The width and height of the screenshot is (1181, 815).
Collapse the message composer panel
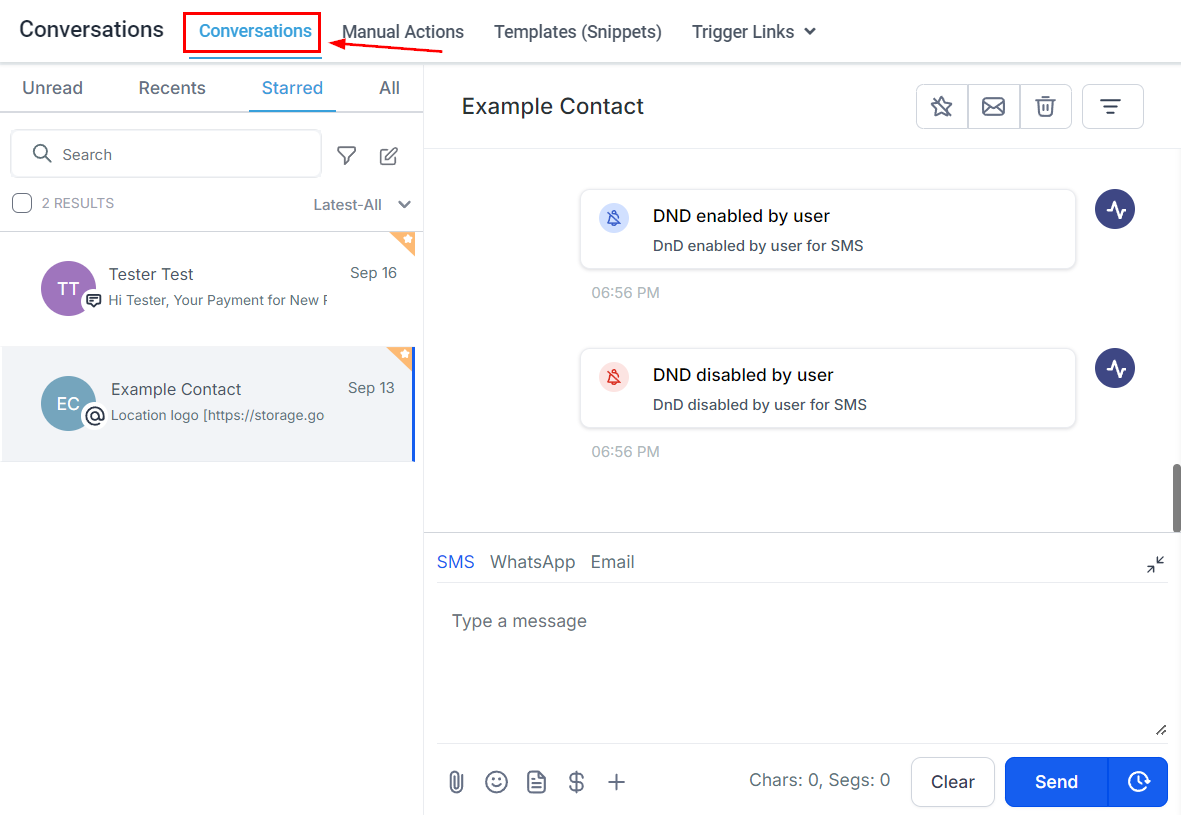[1155, 564]
